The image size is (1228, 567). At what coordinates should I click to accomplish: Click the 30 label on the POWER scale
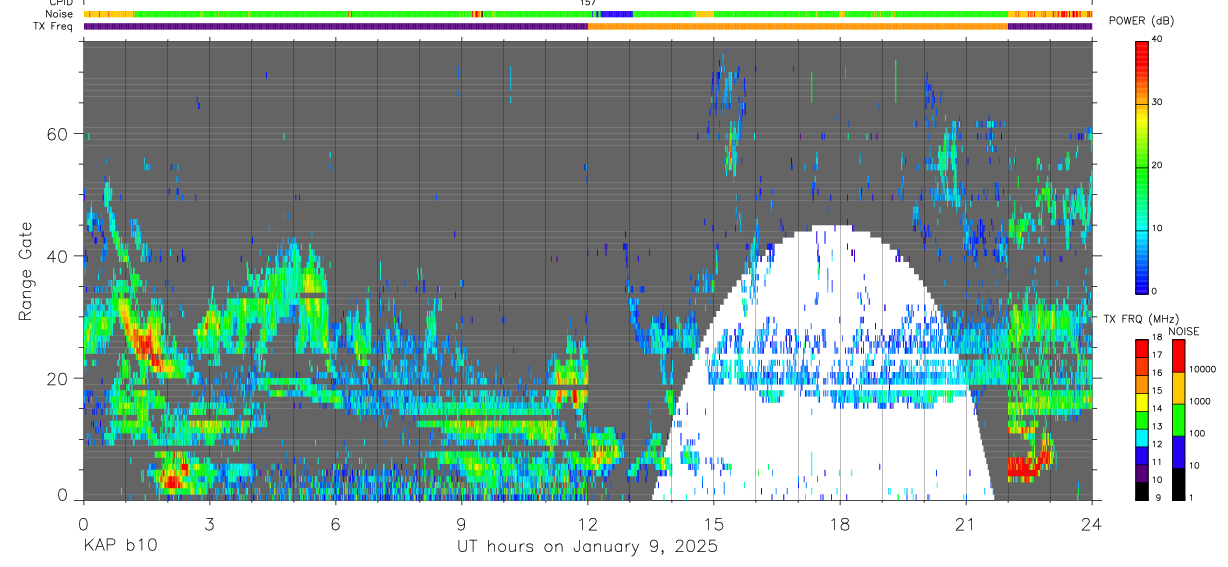coord(1157,103)
